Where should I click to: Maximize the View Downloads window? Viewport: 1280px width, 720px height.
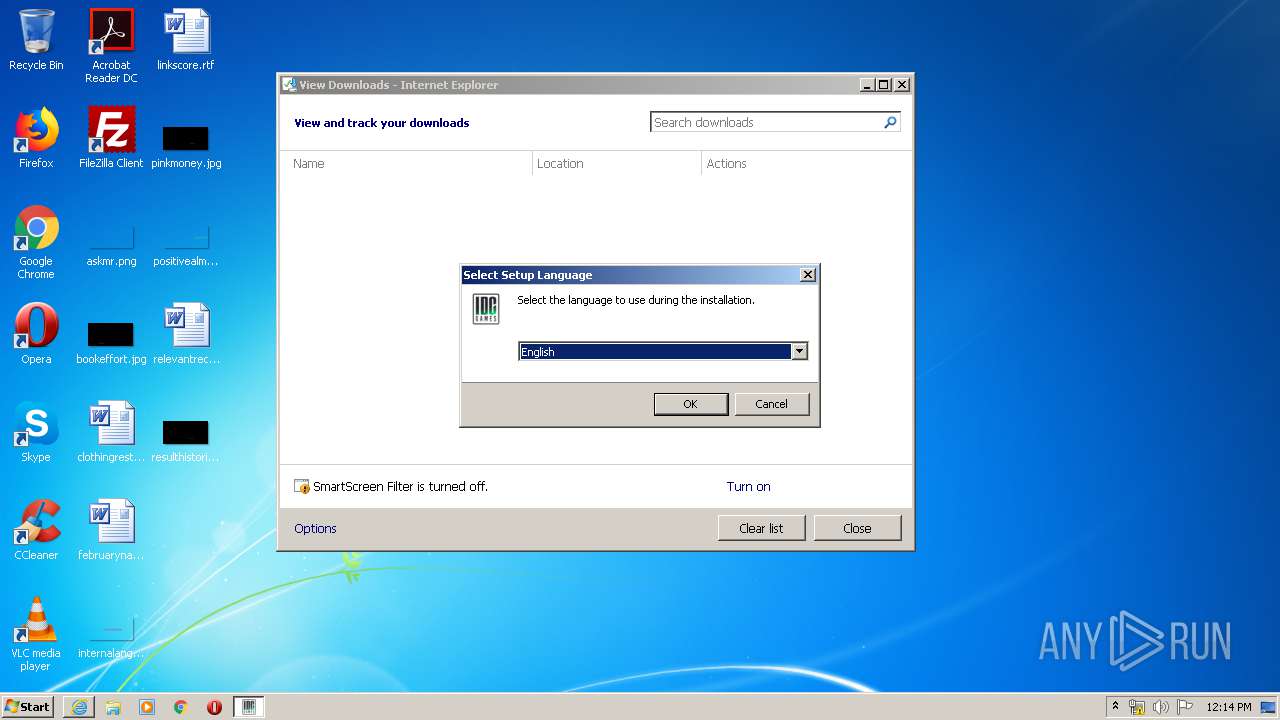pyautogui.click(x=883, y=85)
